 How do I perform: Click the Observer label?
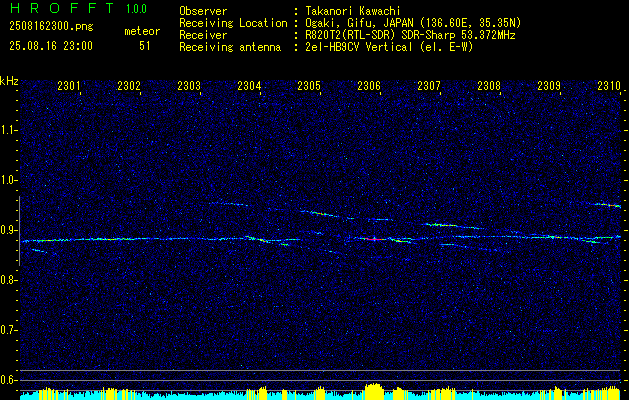203,11
